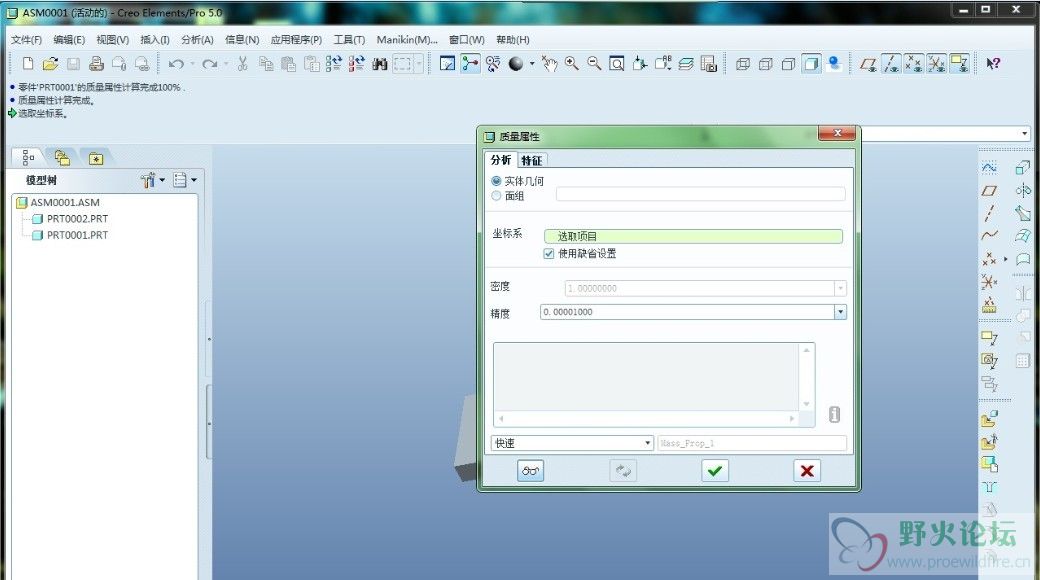
Task: Click the Refit view icon
Action: [617, 64]
